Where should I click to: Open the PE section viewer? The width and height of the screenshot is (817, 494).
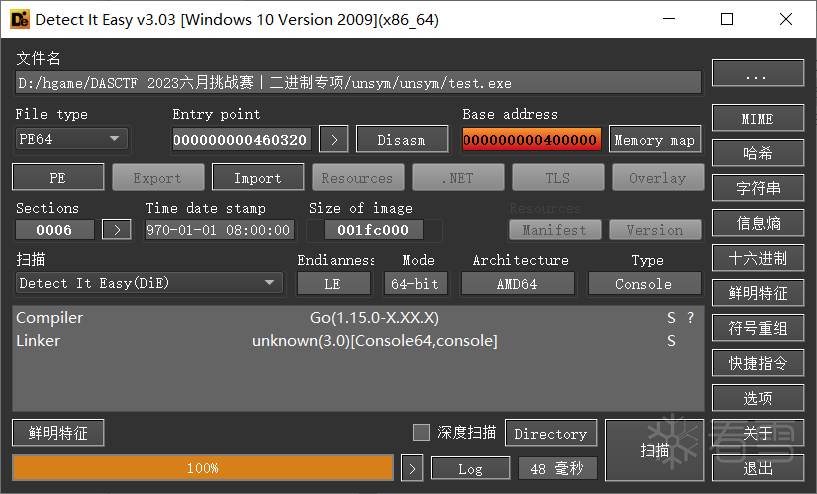click(58, 178)
